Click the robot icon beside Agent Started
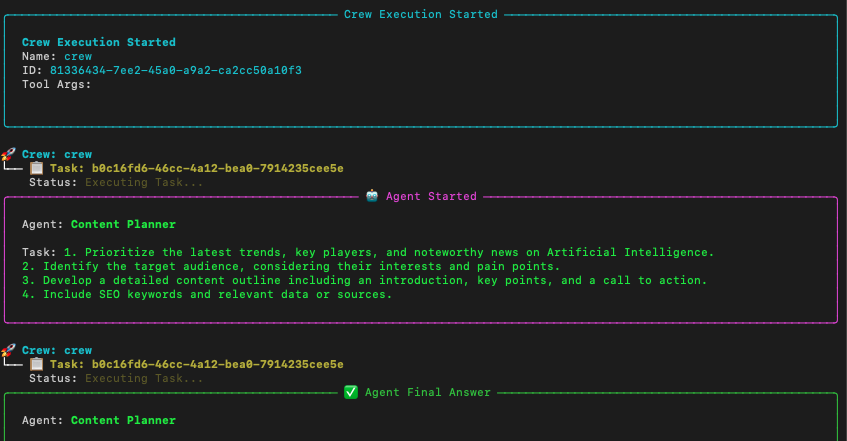 (x=372, y=196)
